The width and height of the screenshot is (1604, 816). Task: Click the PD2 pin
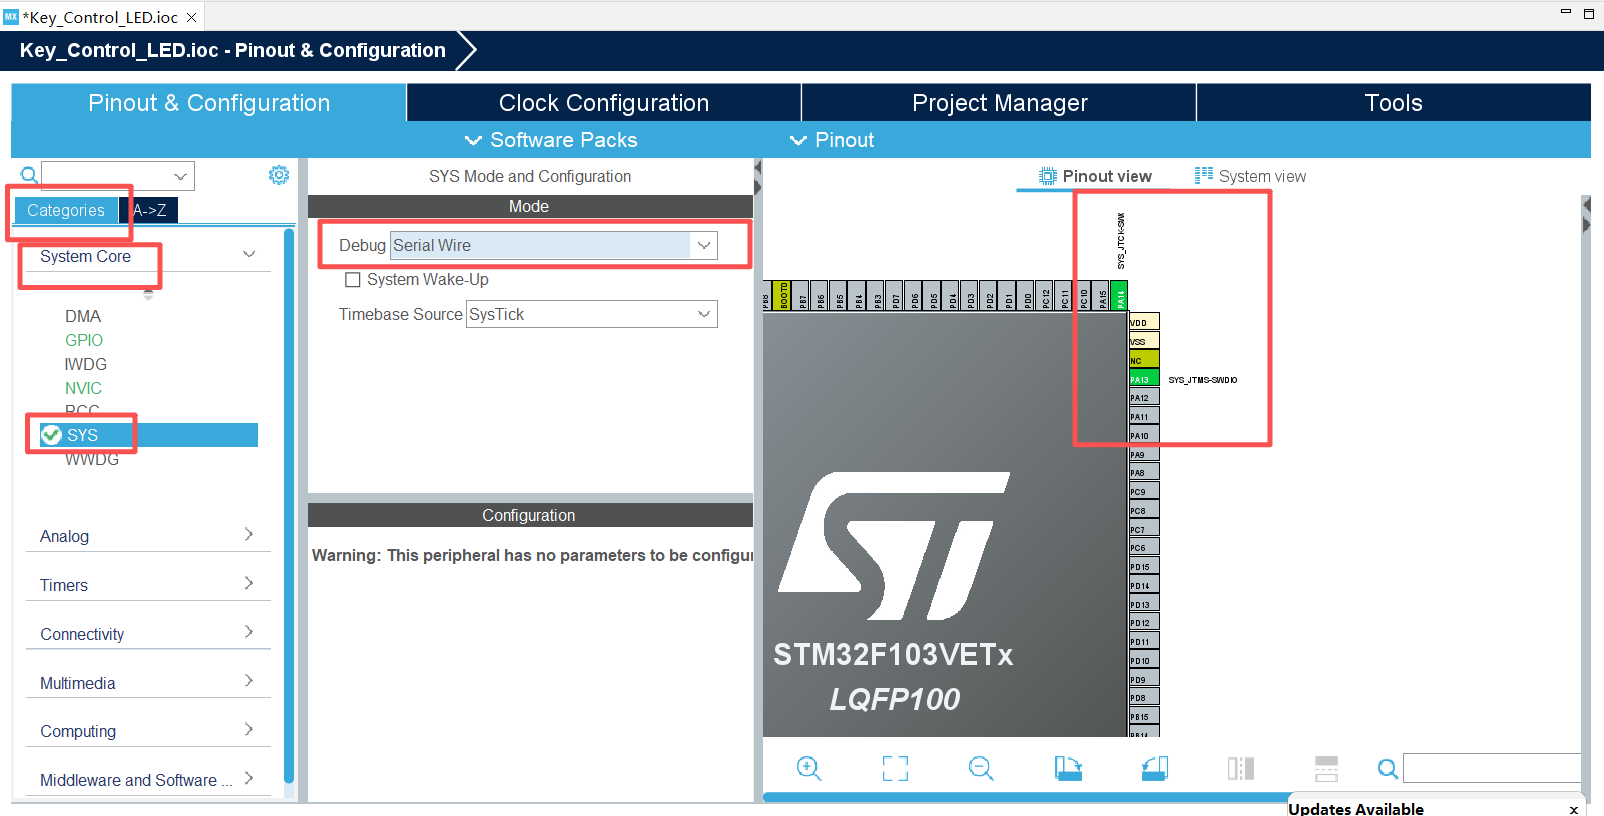(989, 296)
